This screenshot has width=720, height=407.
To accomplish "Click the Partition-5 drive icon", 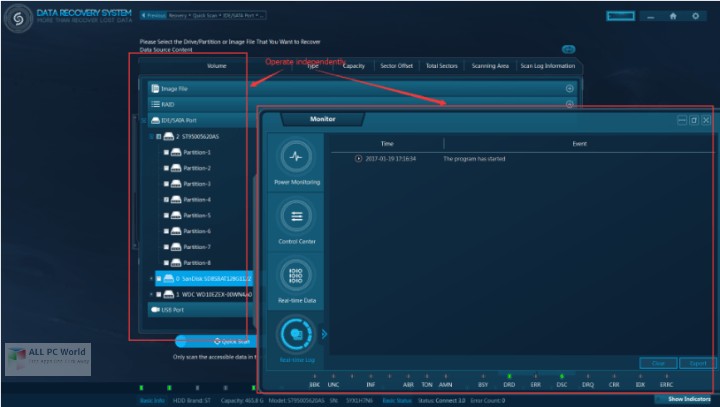I will click(176, 215).
